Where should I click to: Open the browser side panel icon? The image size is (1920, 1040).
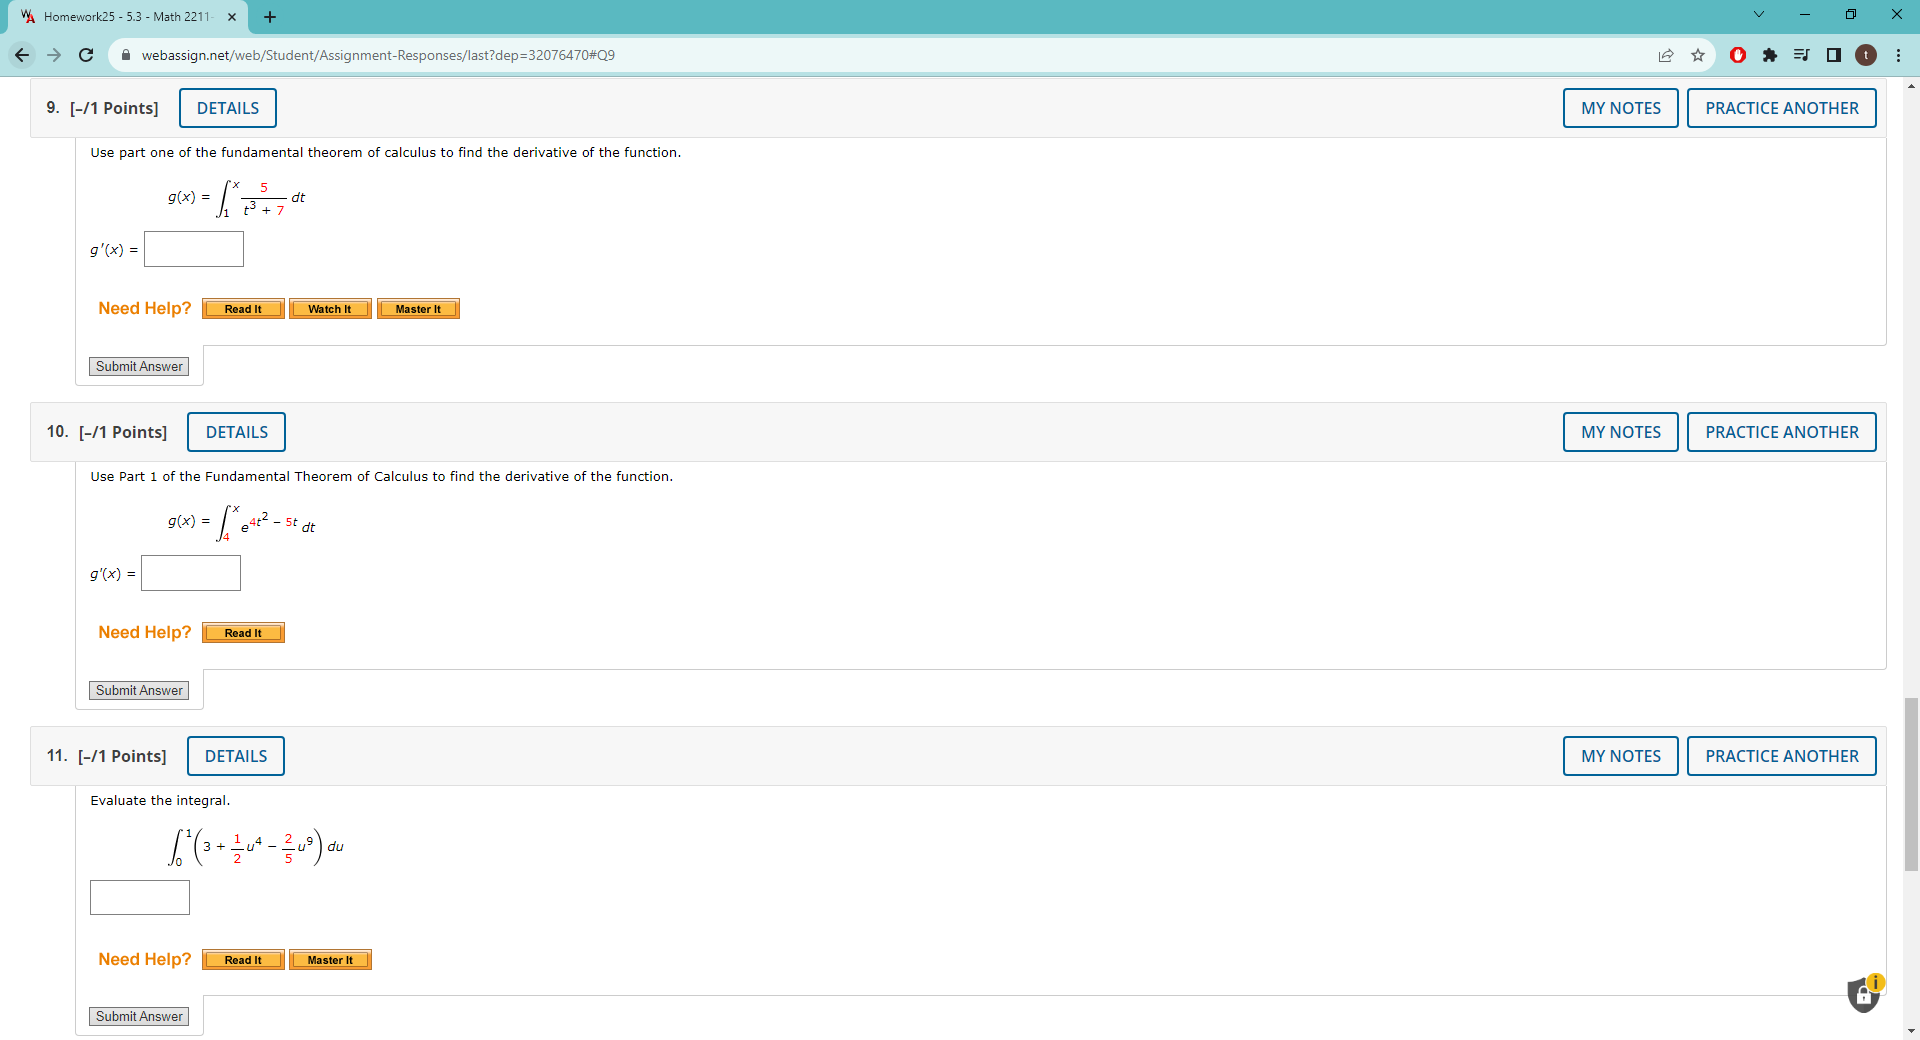click(1833, 55)
